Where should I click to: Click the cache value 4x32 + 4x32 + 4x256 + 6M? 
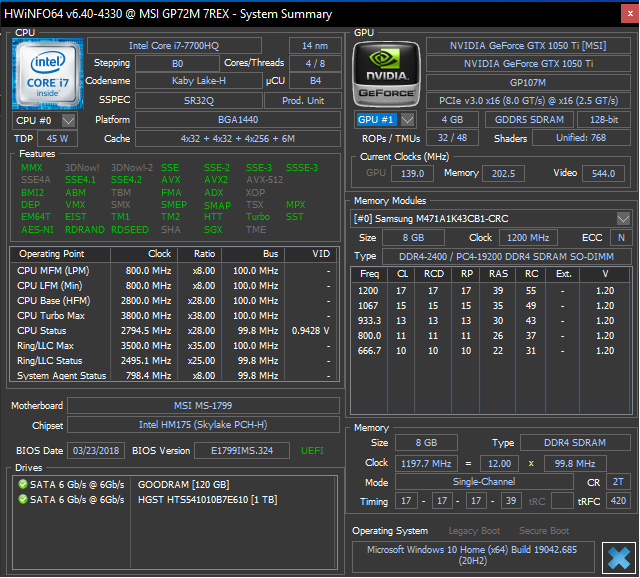pyautogui.click(x=238, y=139)
